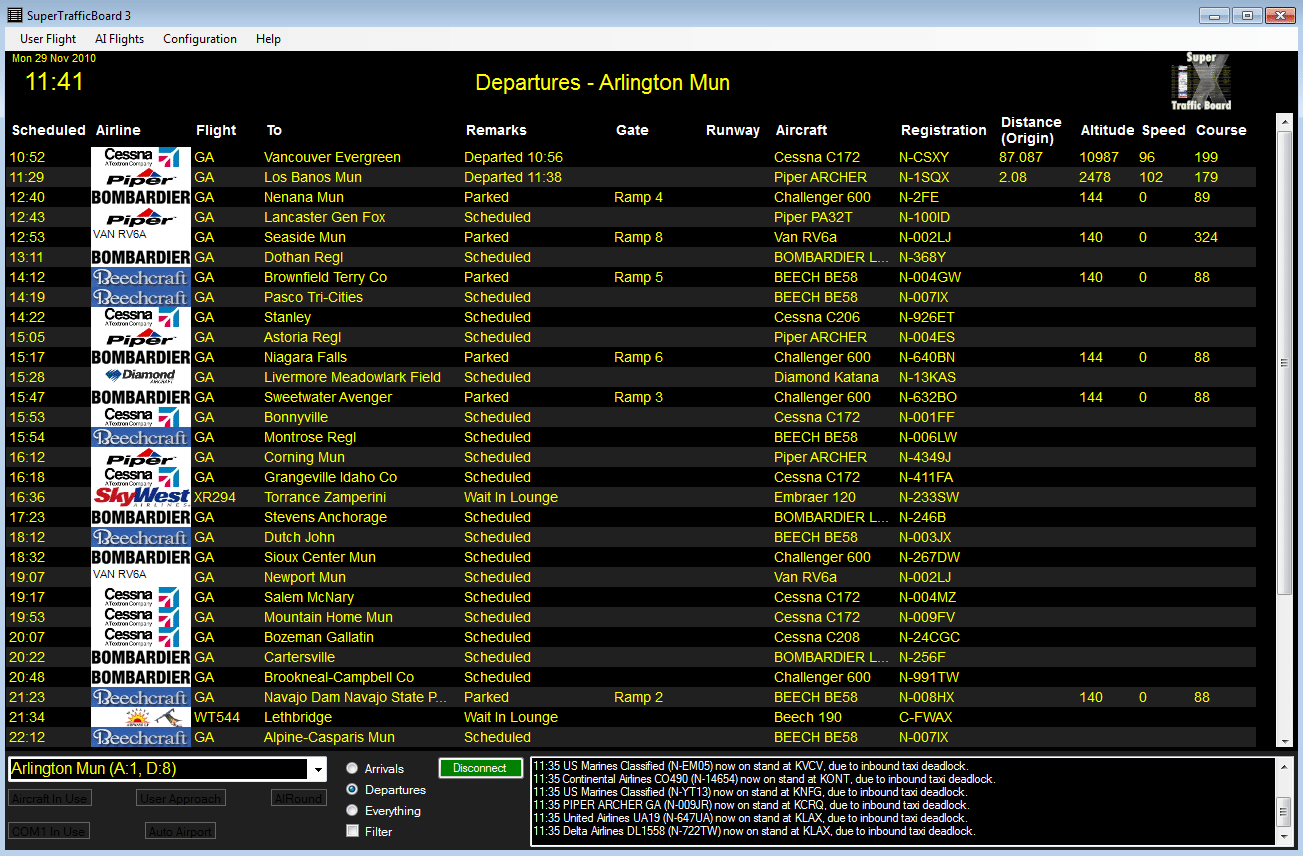
Task: Click the SkyWest airline logo
Action: tap(141, 497)
